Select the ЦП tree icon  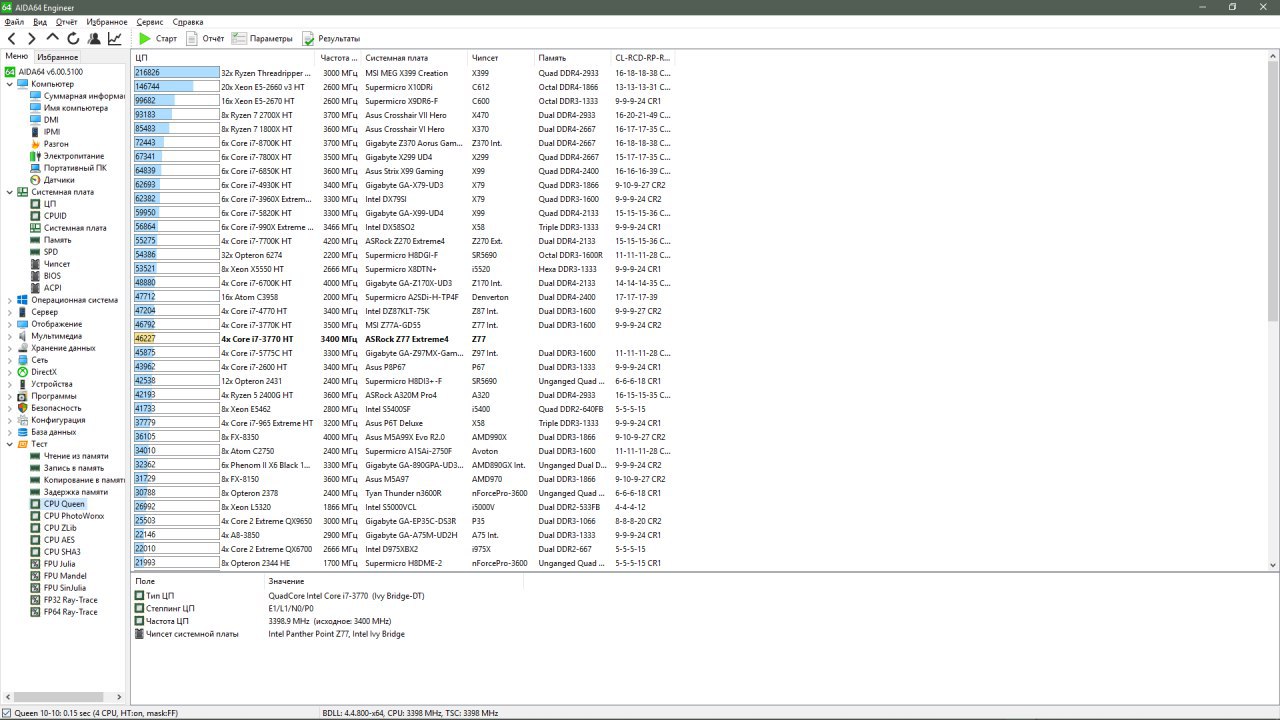35,204
